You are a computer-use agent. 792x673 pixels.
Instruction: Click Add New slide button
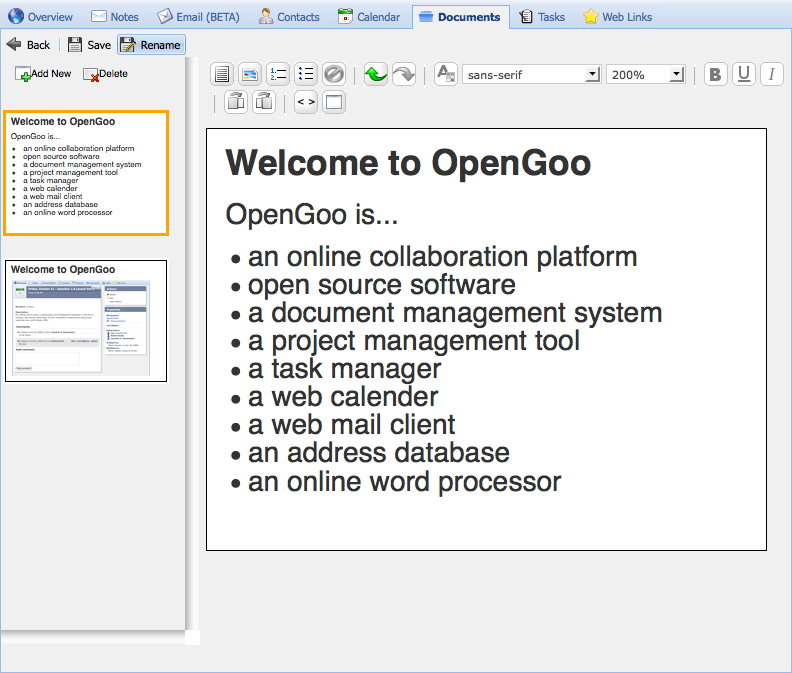[44, 74]
